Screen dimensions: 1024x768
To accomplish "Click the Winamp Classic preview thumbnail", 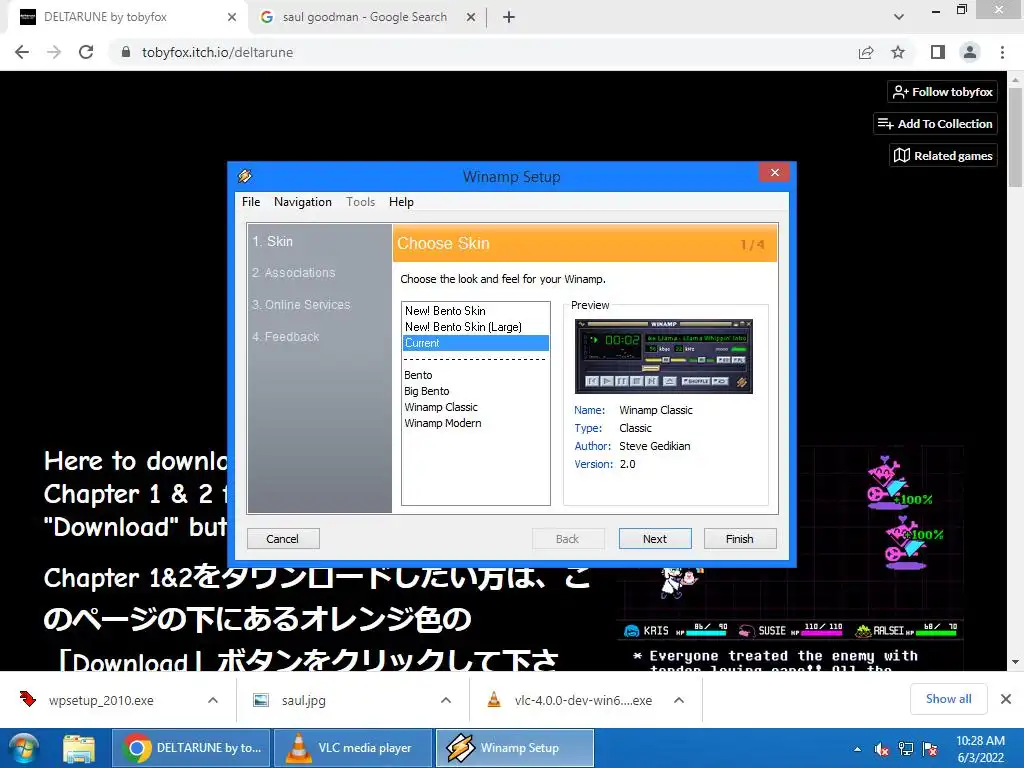I will point(664,356).
